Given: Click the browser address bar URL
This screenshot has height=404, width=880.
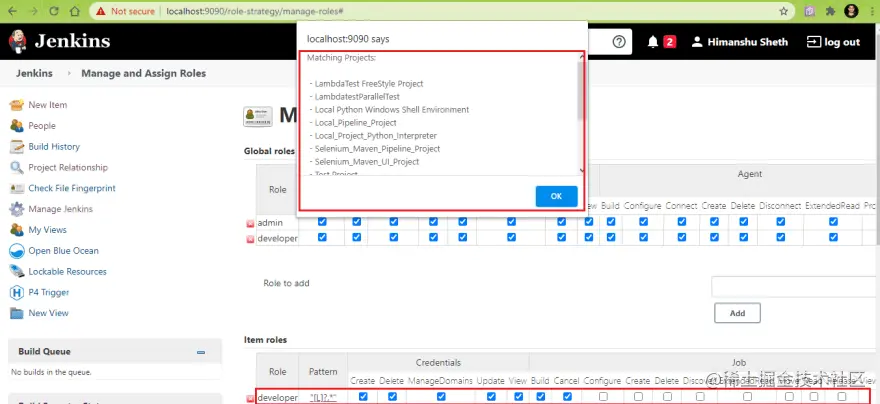Looking at the screenshot, I should pyautogui.click(x=255, y=11).
